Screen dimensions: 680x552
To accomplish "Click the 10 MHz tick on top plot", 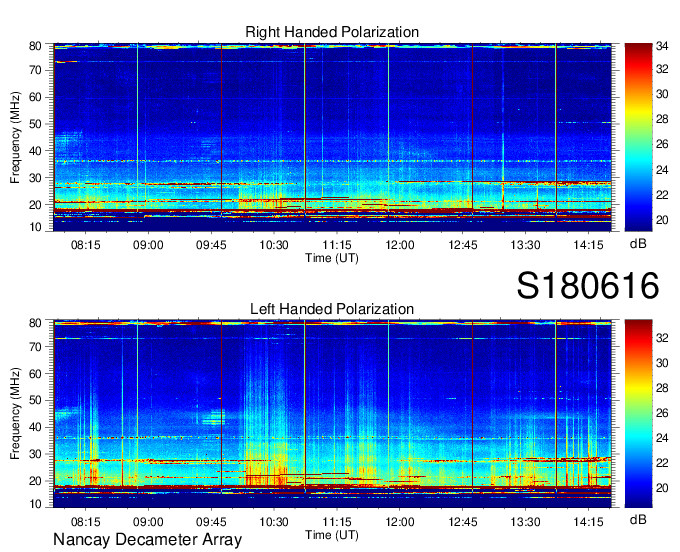I will click(x=35, y=227).
